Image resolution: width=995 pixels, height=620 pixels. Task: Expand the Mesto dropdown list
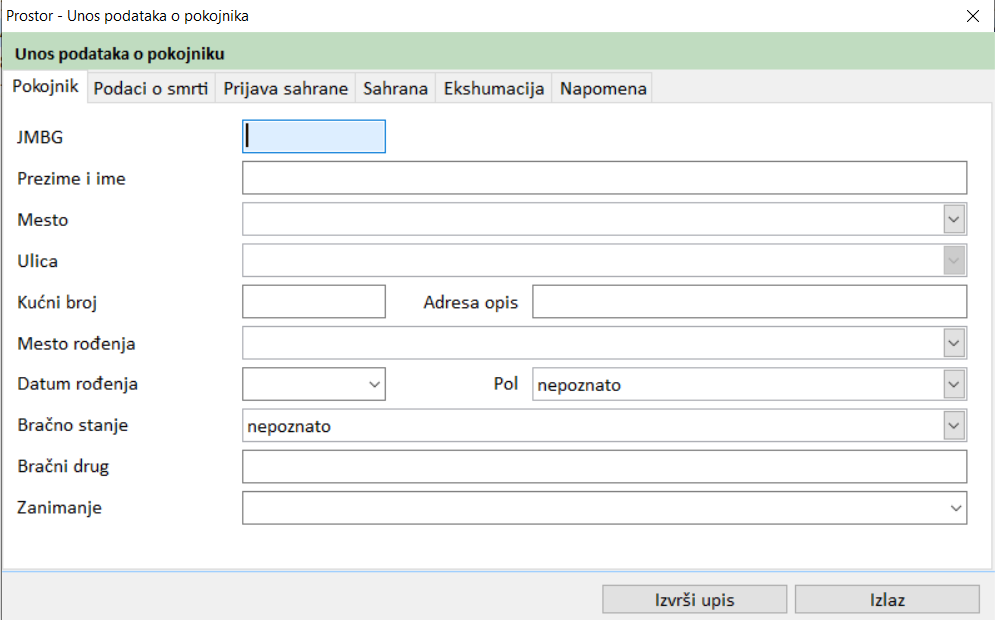(x=954, y=220)
